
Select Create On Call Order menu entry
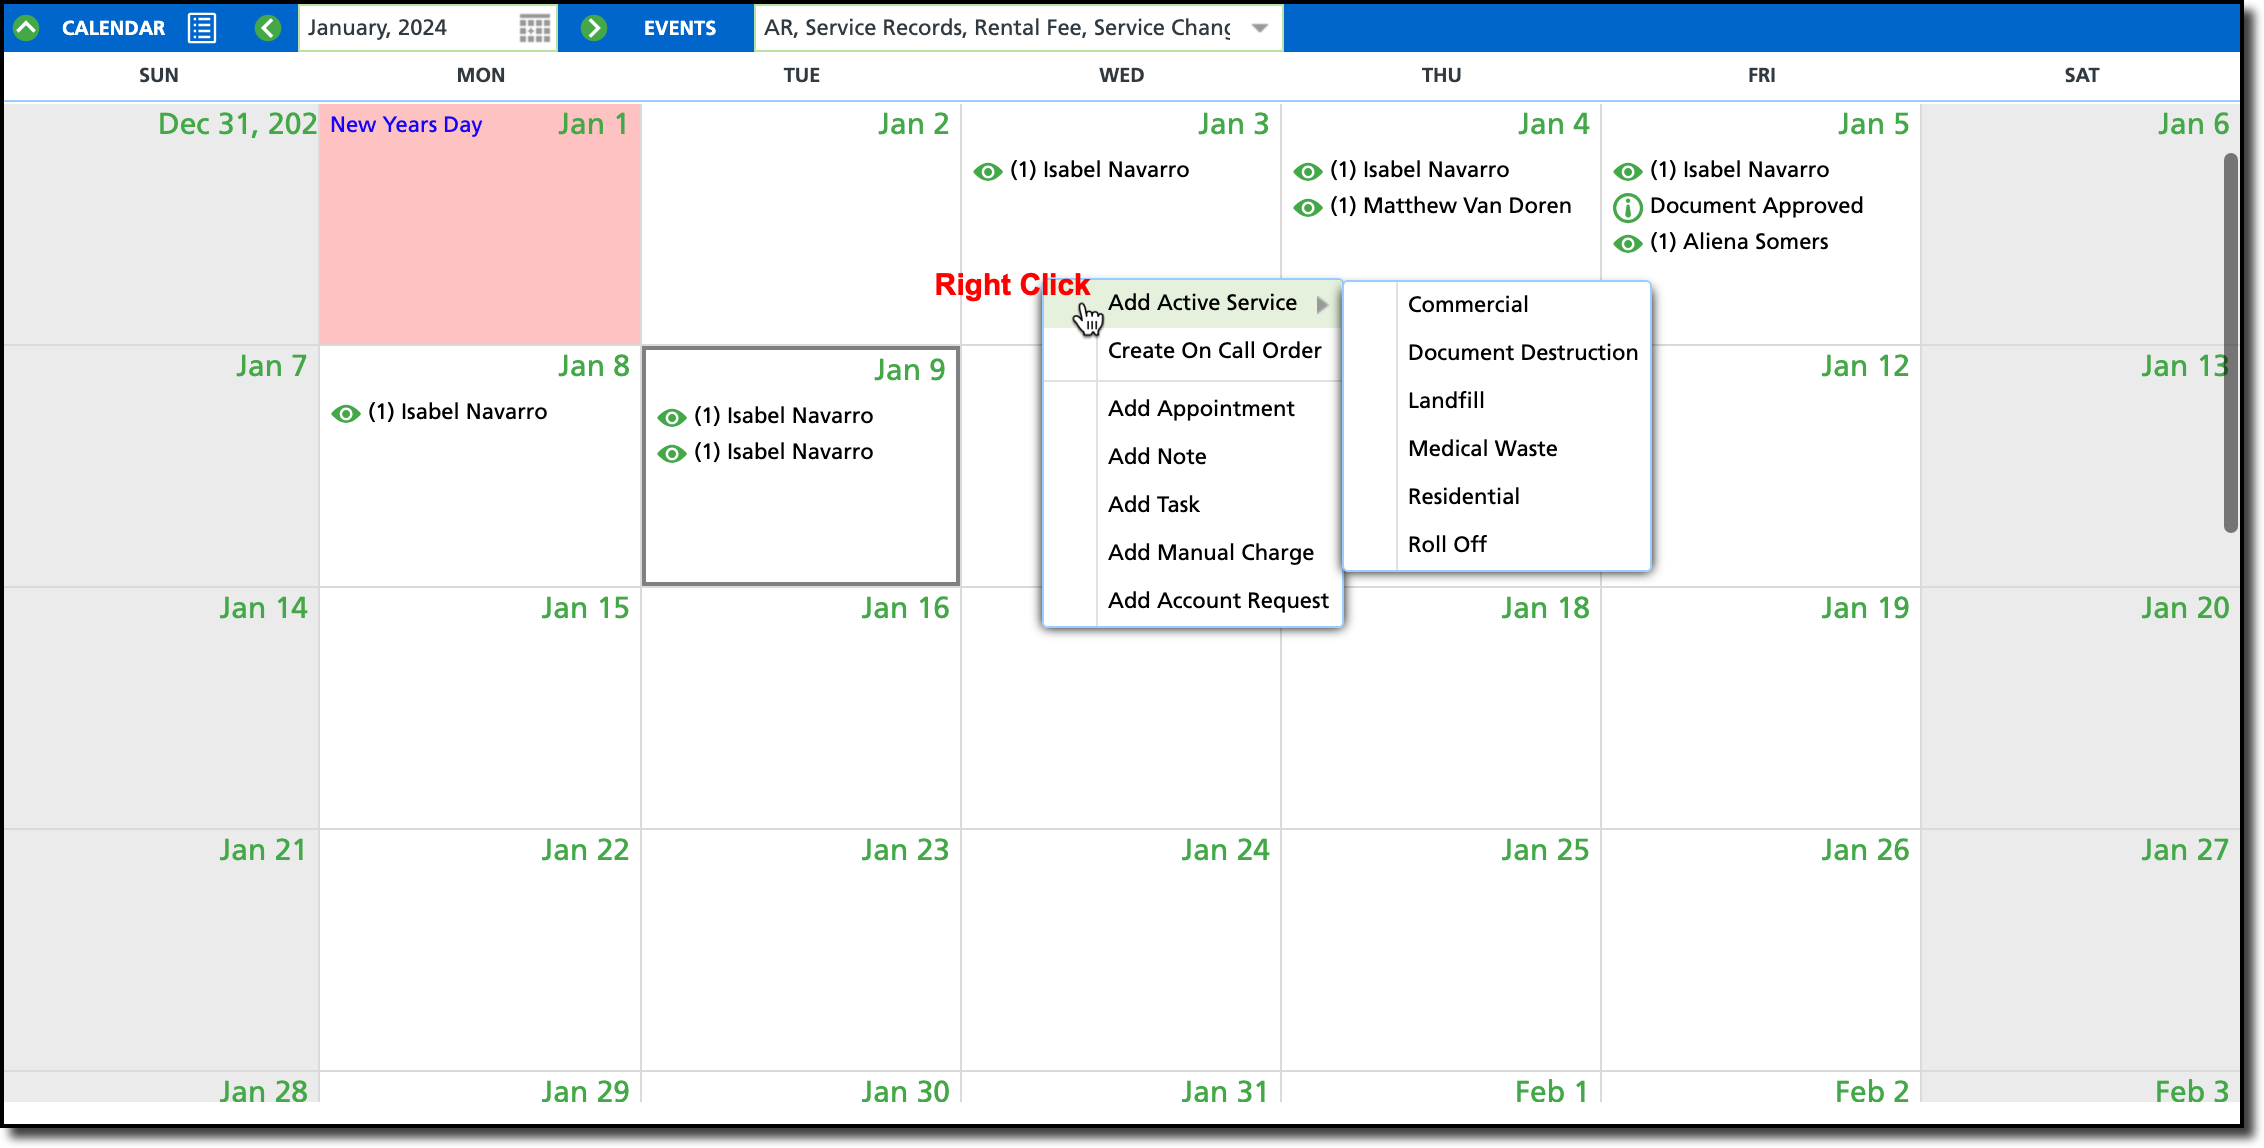point(1214,351)
